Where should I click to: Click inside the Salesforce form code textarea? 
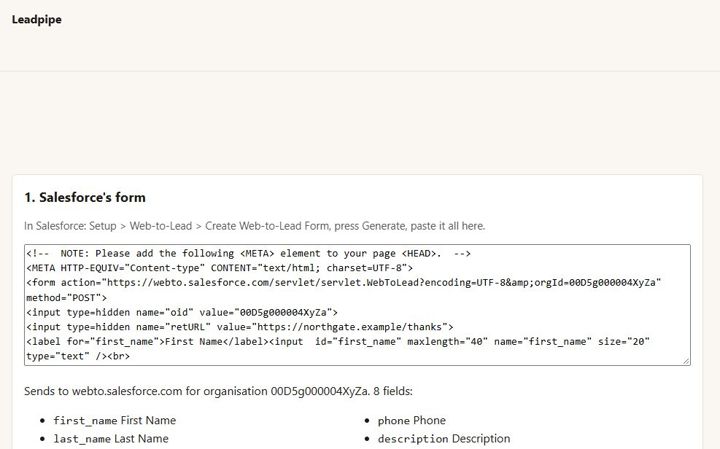coord(357,305)
